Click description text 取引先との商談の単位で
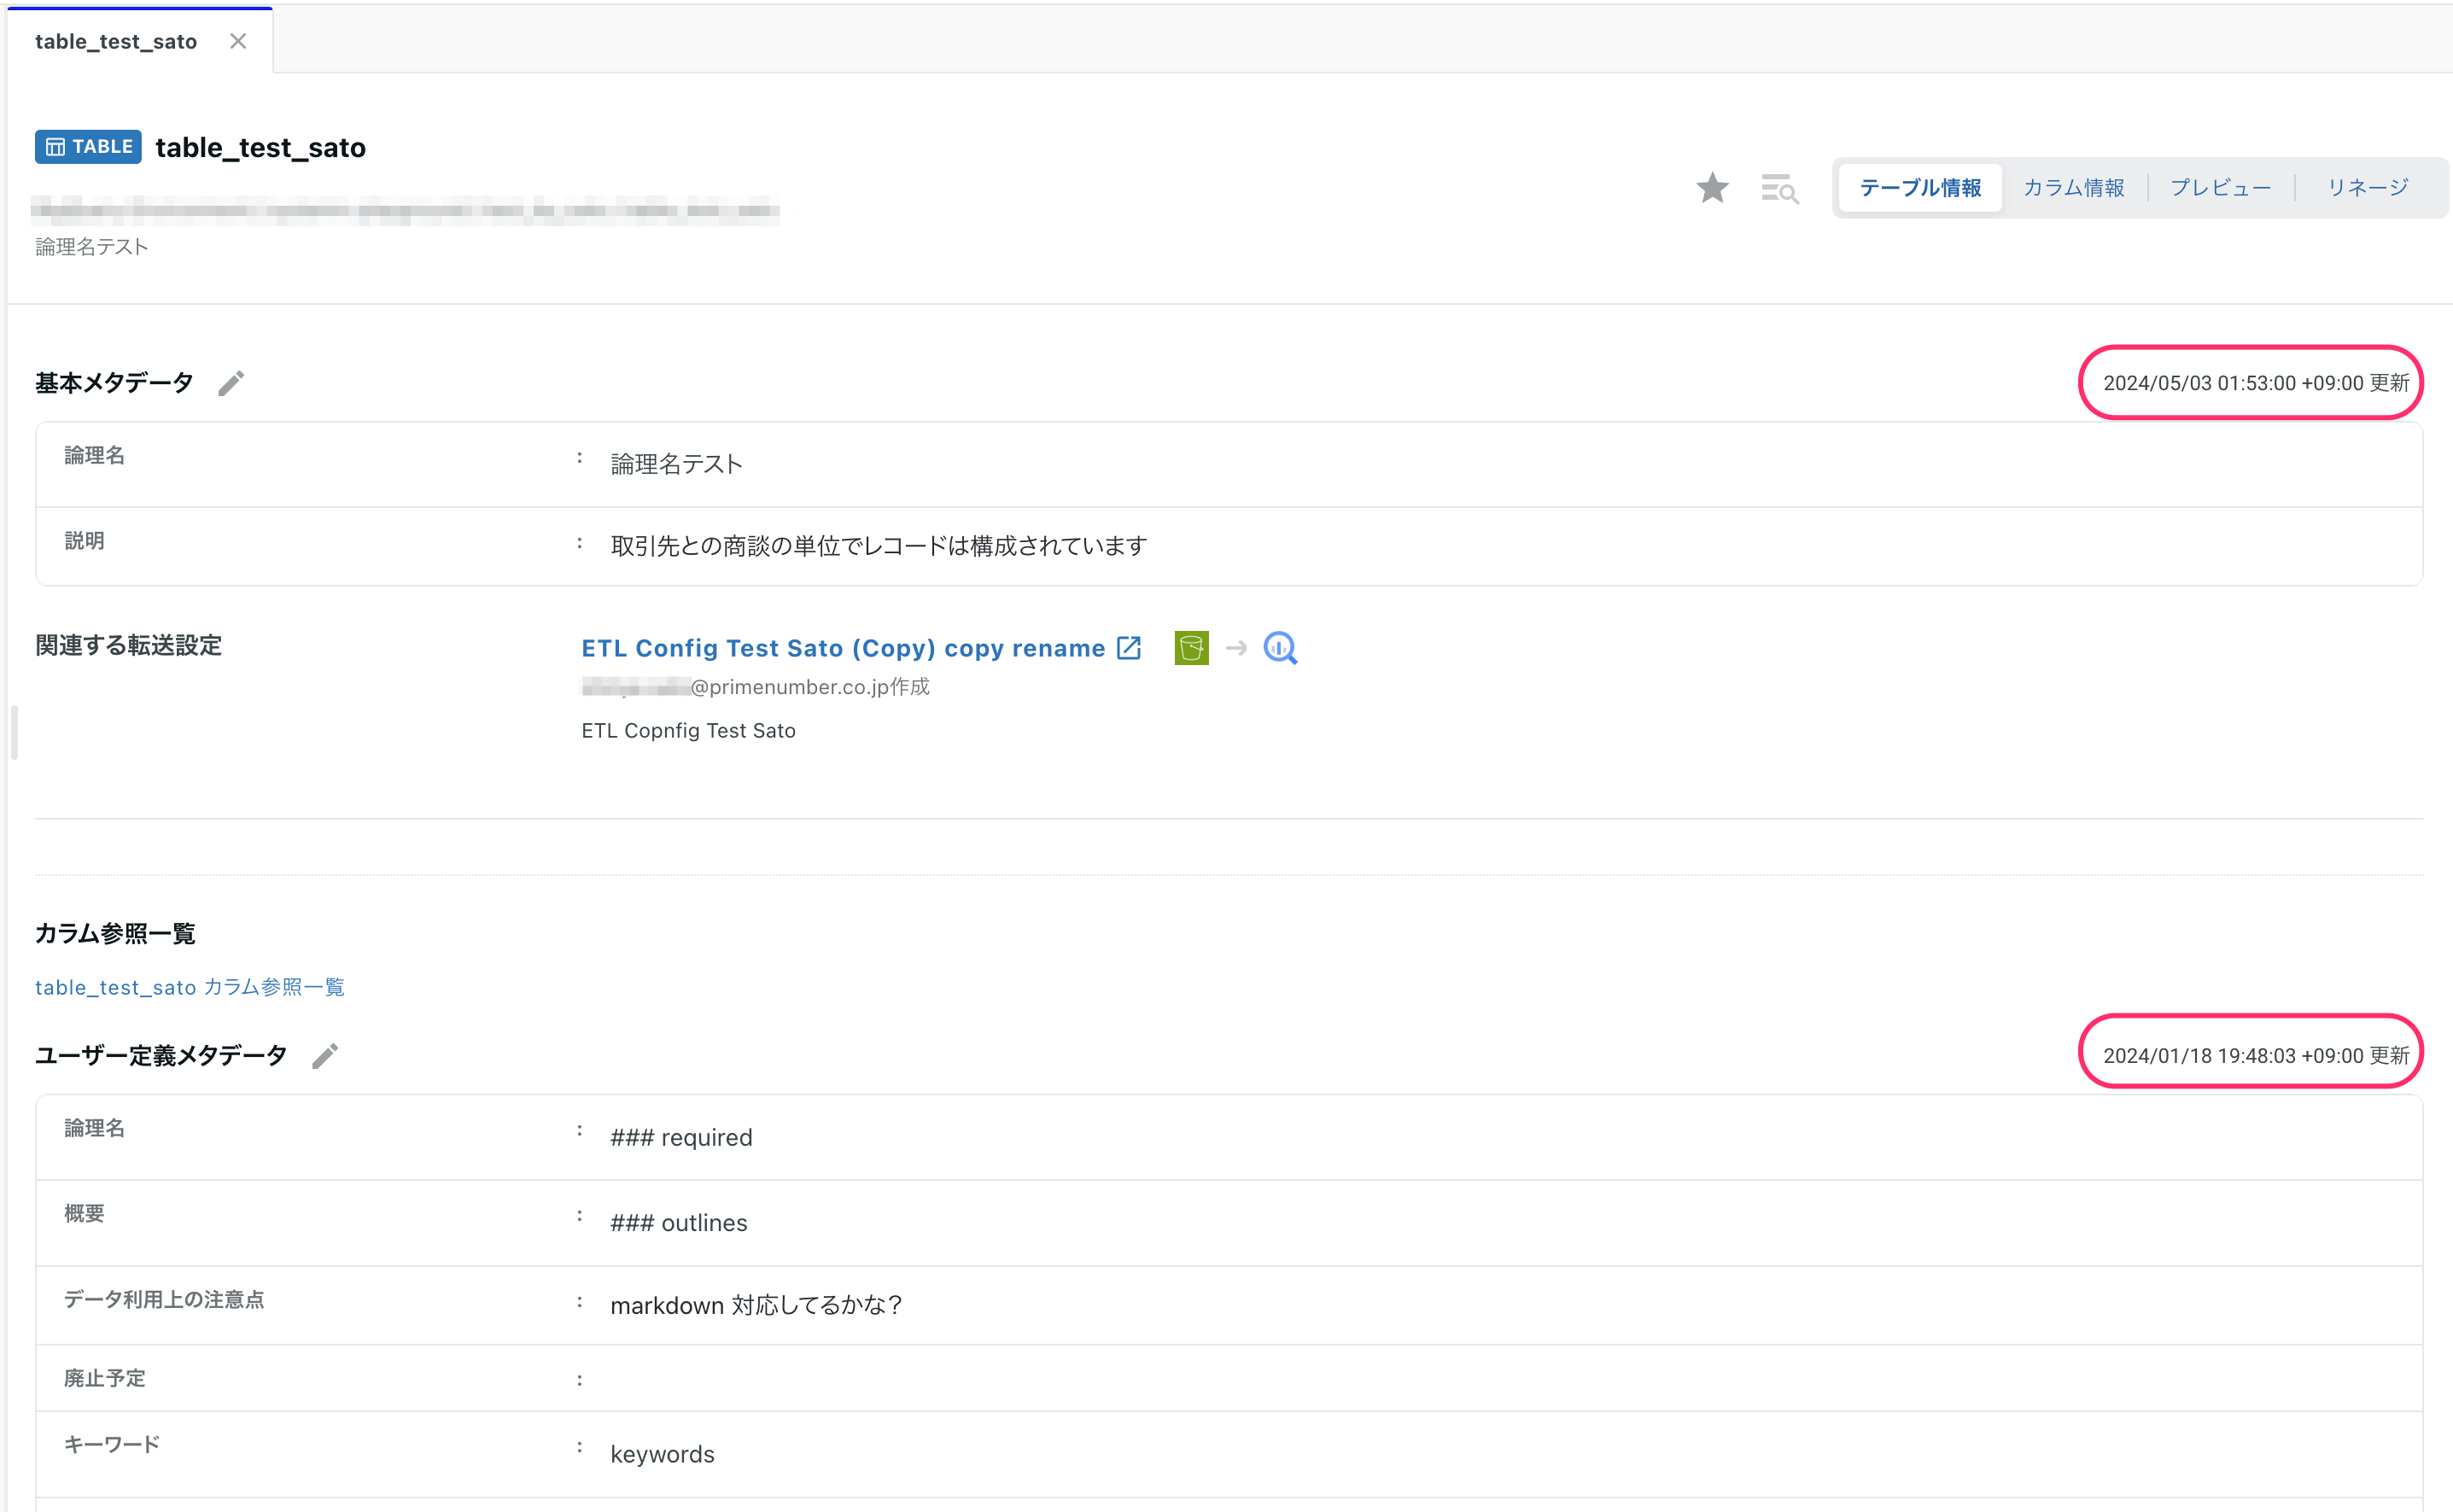 [x=879, y=546]
